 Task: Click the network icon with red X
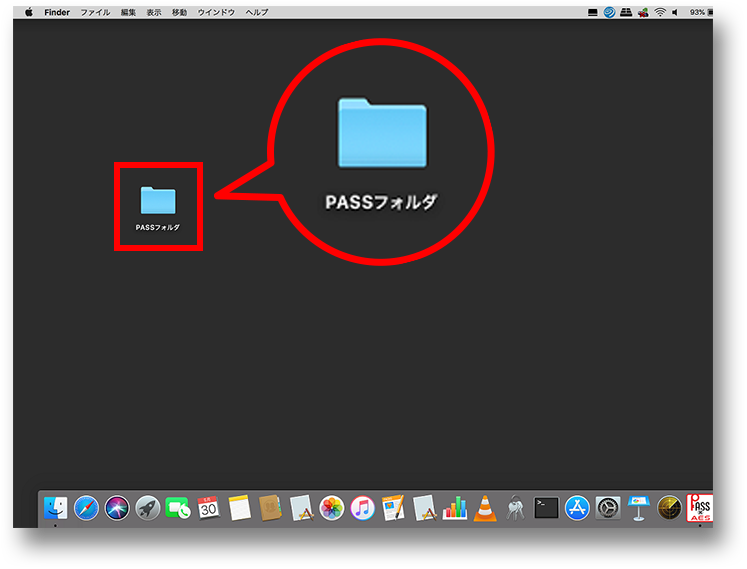643,12
